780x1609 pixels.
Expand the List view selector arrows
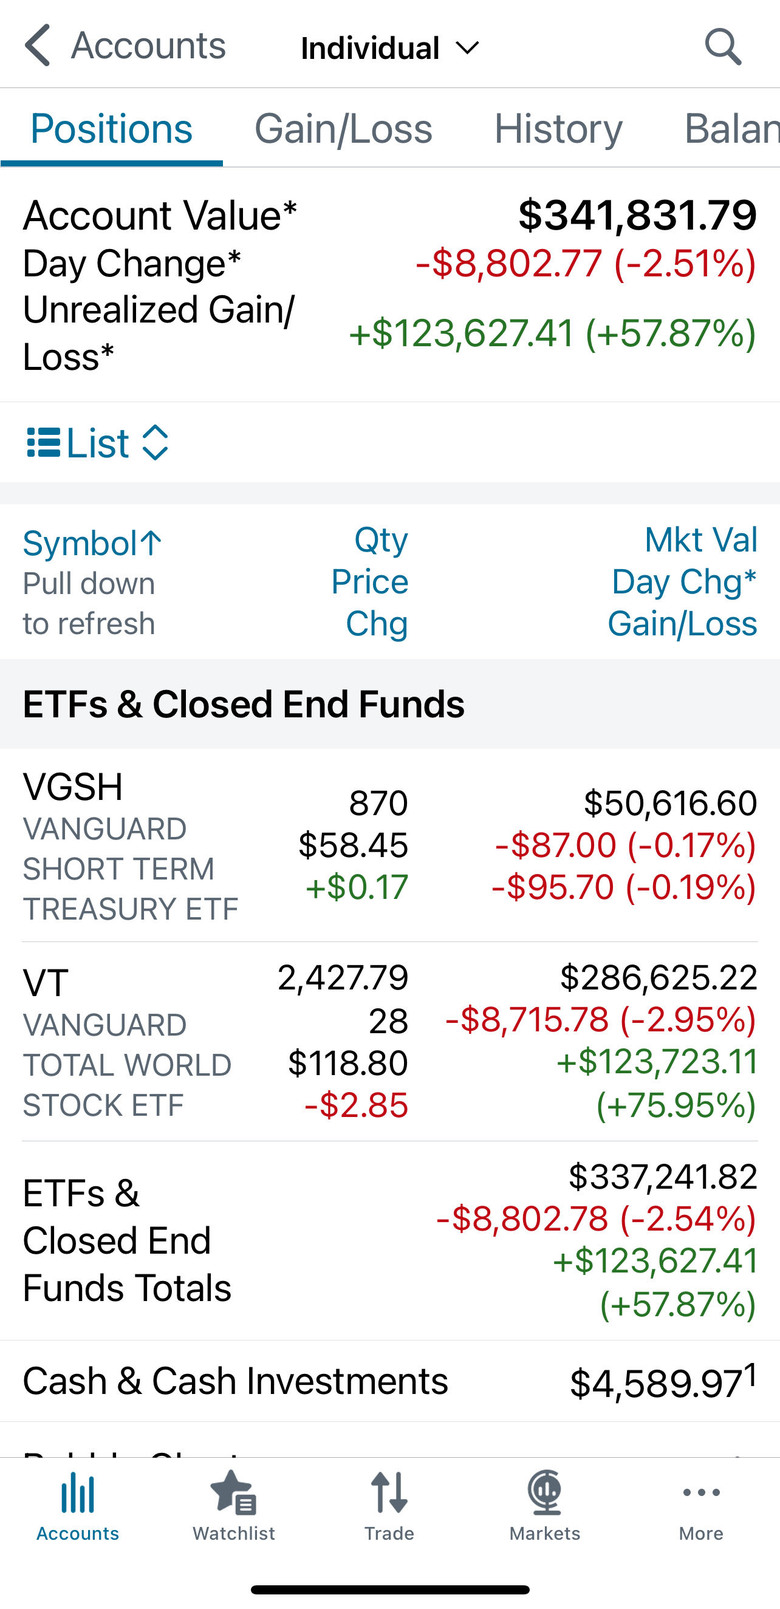tap(155, 442)
